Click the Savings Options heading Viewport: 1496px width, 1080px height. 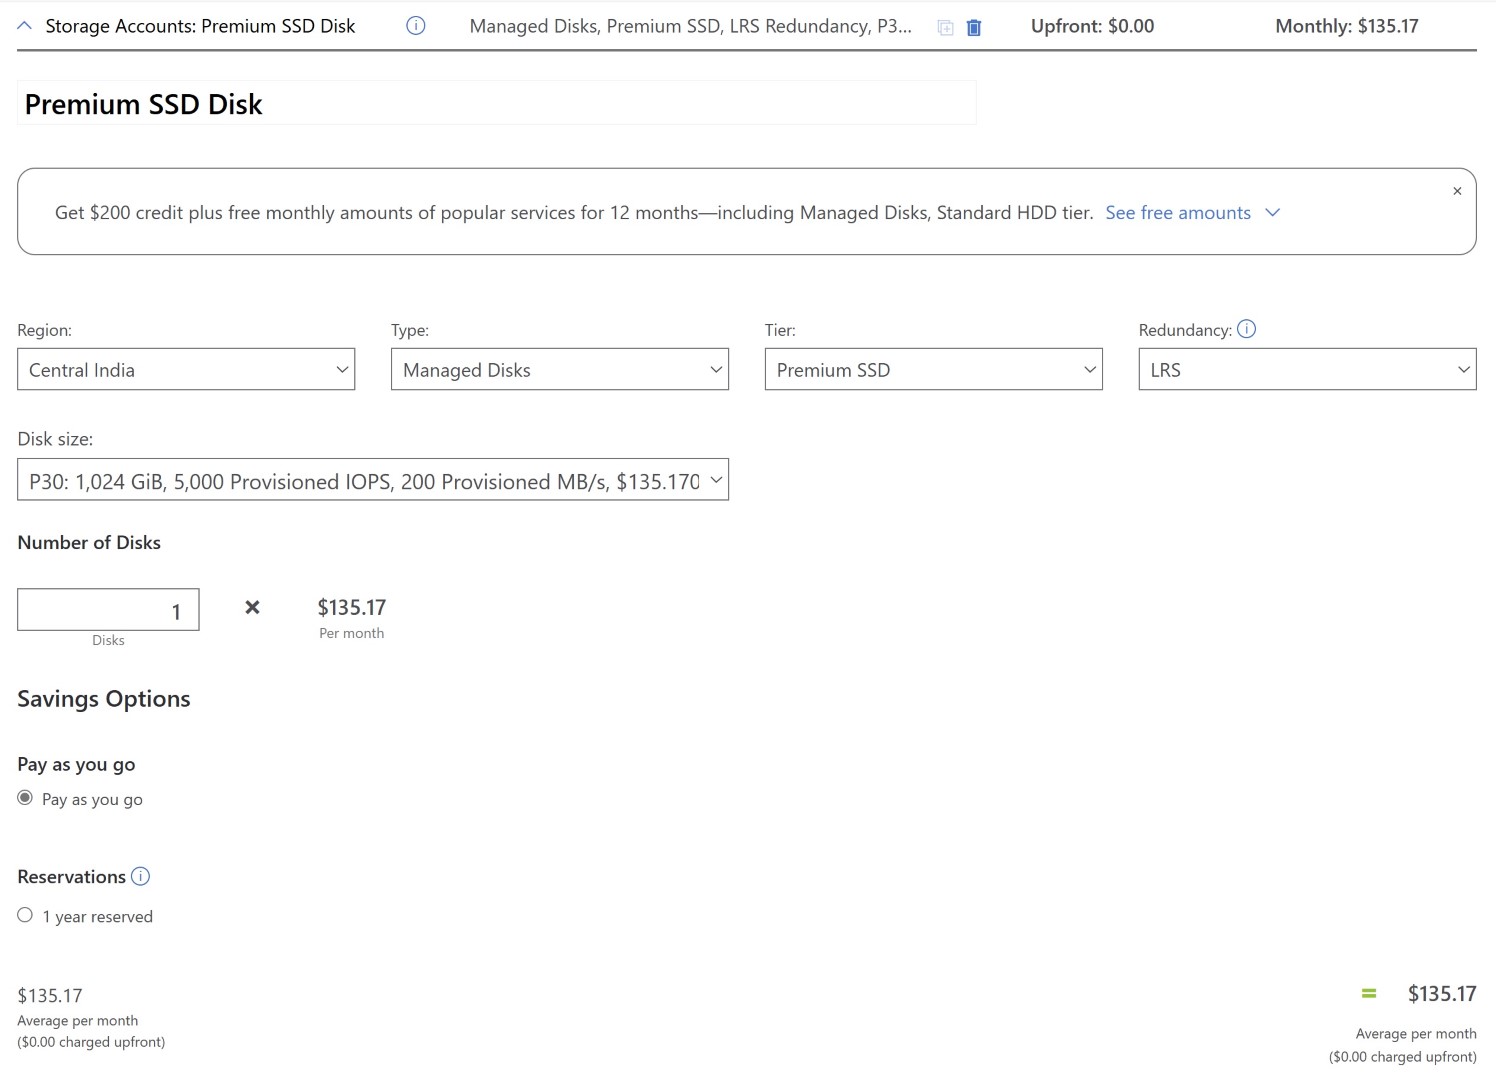click(x=104, y=699)
